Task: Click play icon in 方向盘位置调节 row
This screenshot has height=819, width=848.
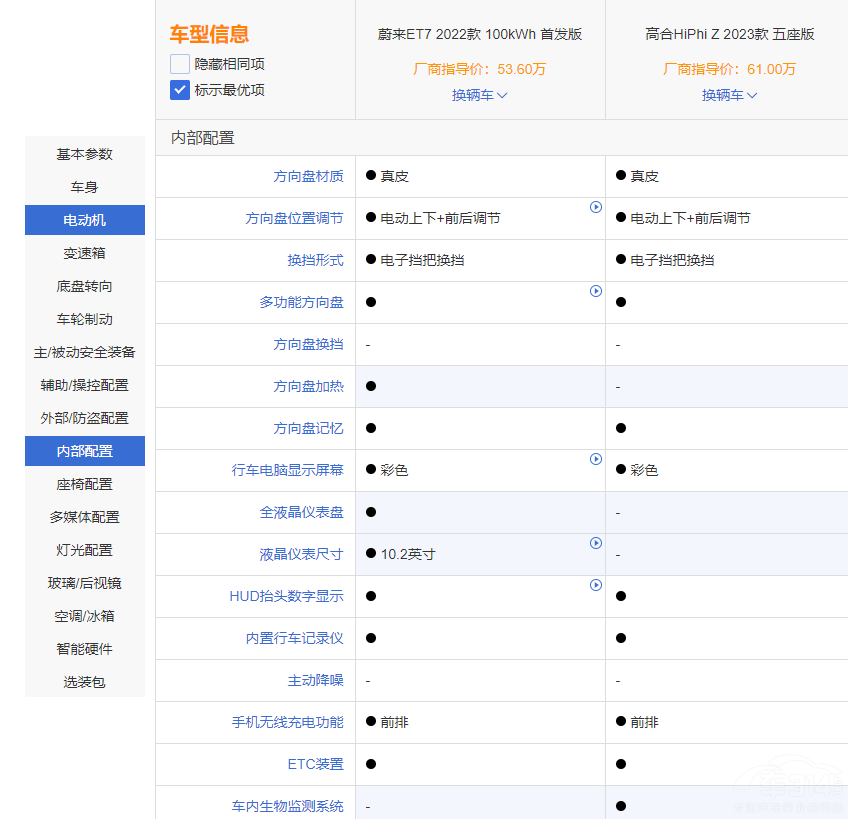Action: [x=596, y=207]
